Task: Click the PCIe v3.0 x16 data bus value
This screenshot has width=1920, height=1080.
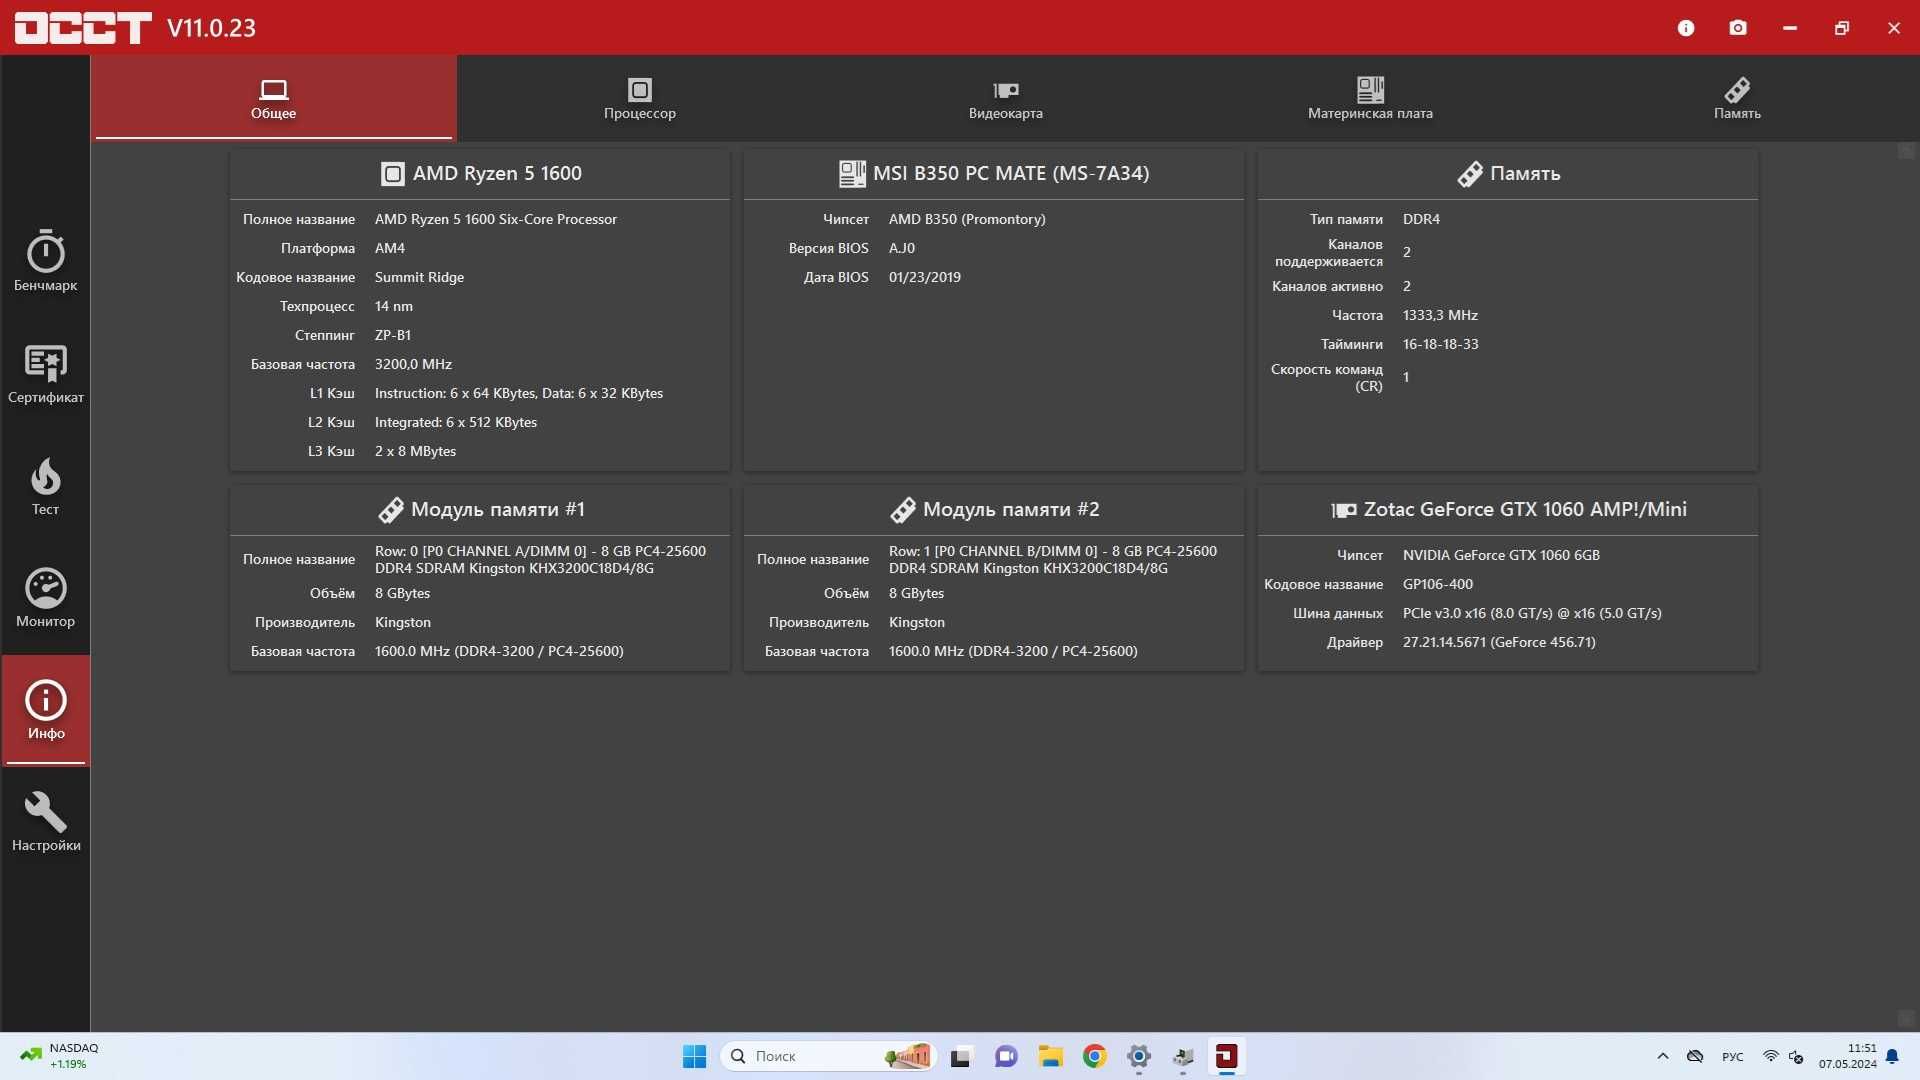Action: click(x=1532, y=613)
